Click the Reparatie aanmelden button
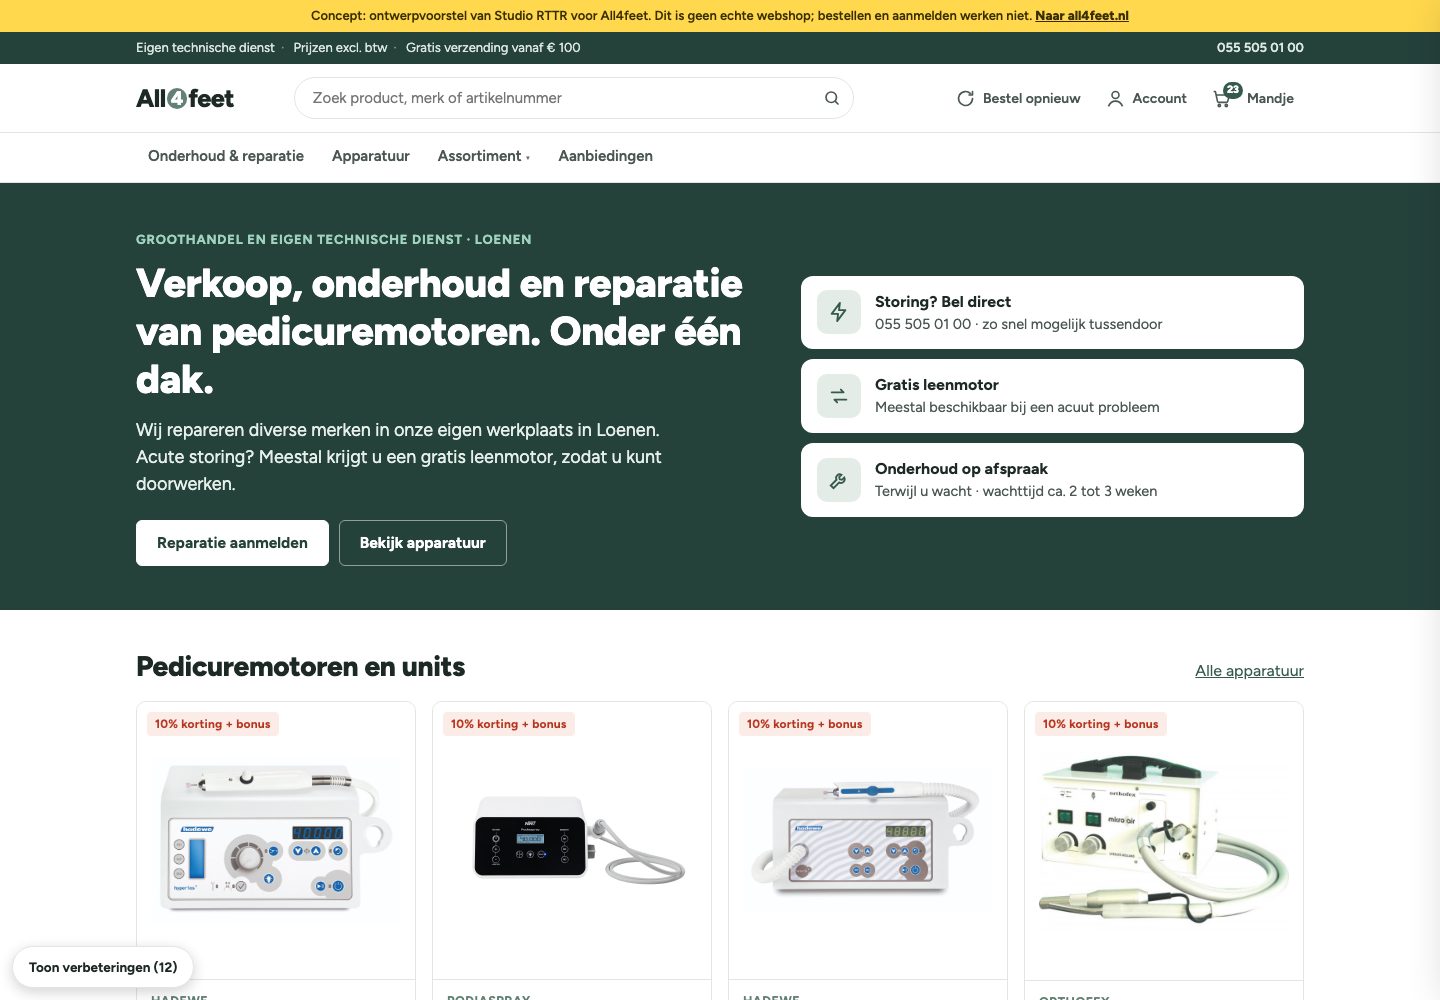 (232, 543)
